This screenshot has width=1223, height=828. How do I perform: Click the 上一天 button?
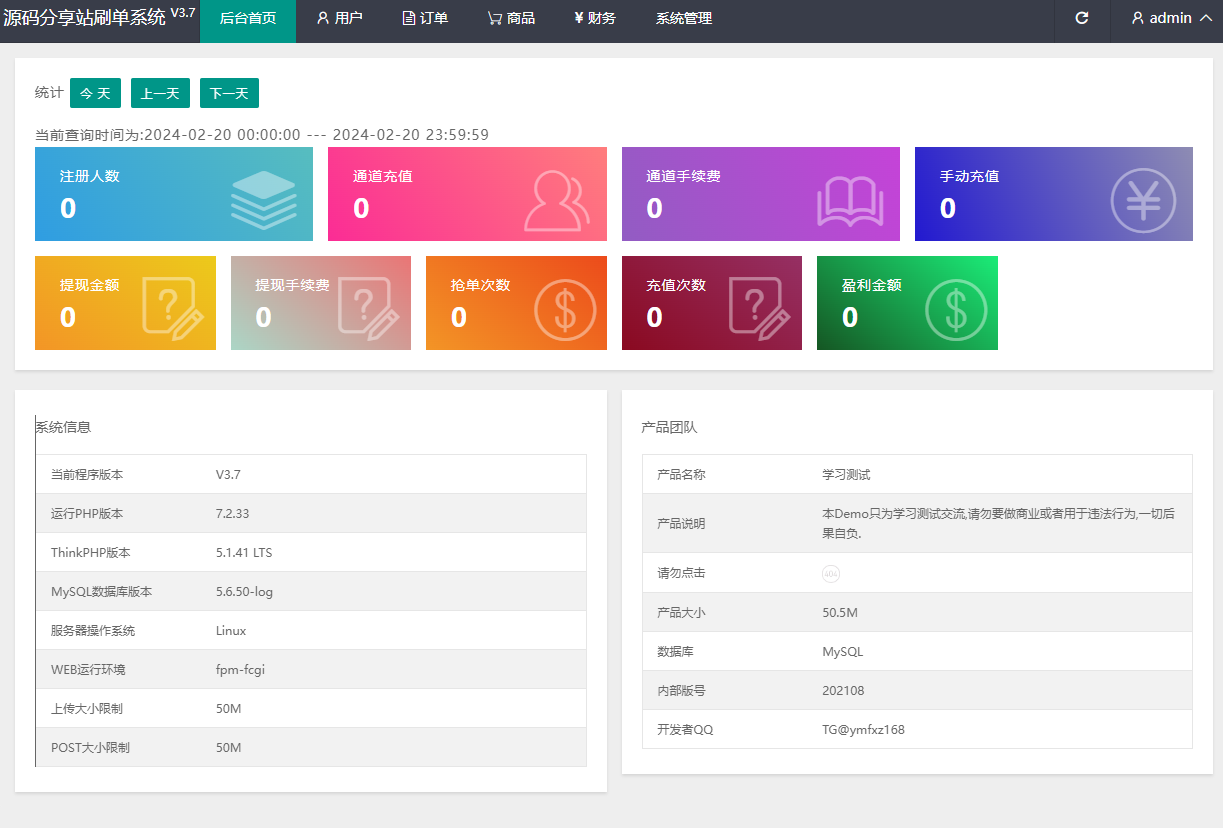160,93
